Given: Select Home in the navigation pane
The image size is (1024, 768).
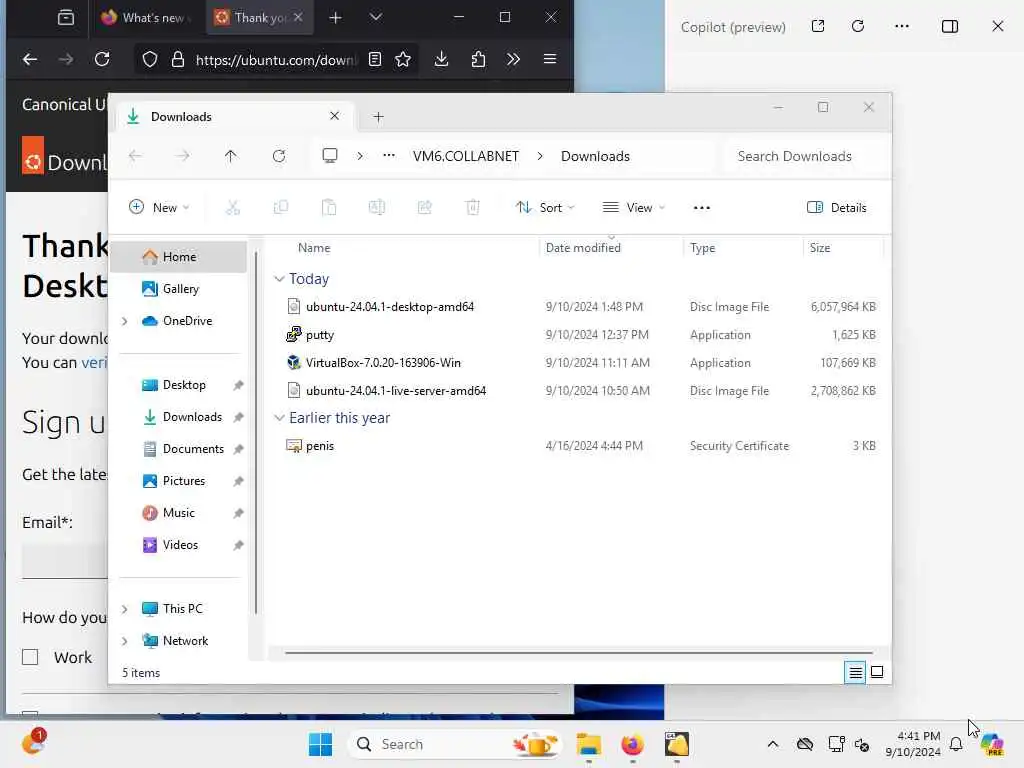Looking at the screenshot, I should click(179, 257).
